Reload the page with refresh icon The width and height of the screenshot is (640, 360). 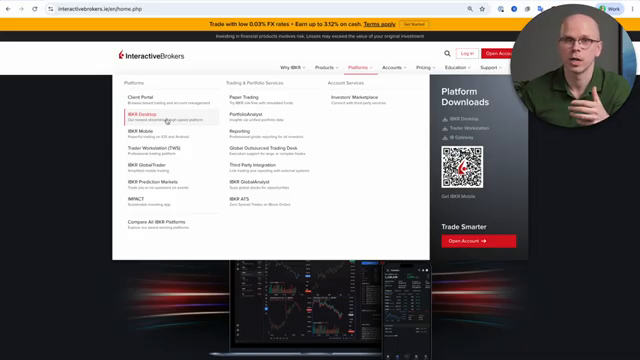click(x=35, y=9)
